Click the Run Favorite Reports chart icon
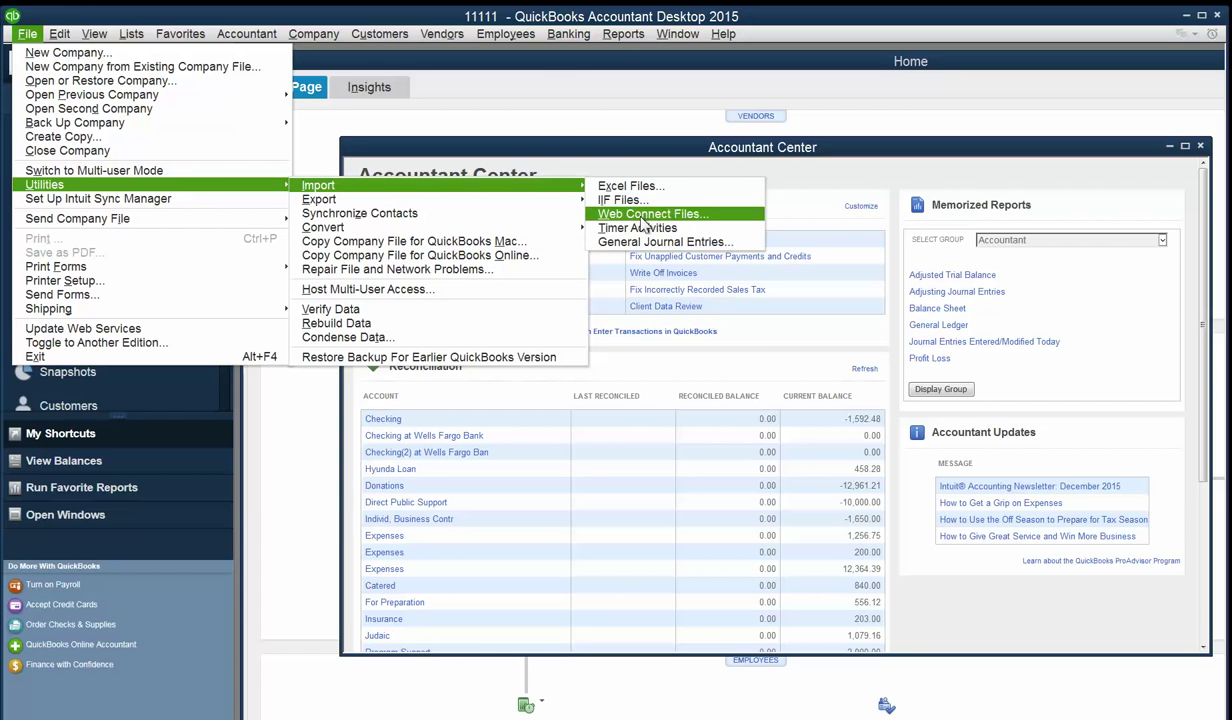Image resolution: width=1232 pixels, height=720 pixels. [15, 488]
